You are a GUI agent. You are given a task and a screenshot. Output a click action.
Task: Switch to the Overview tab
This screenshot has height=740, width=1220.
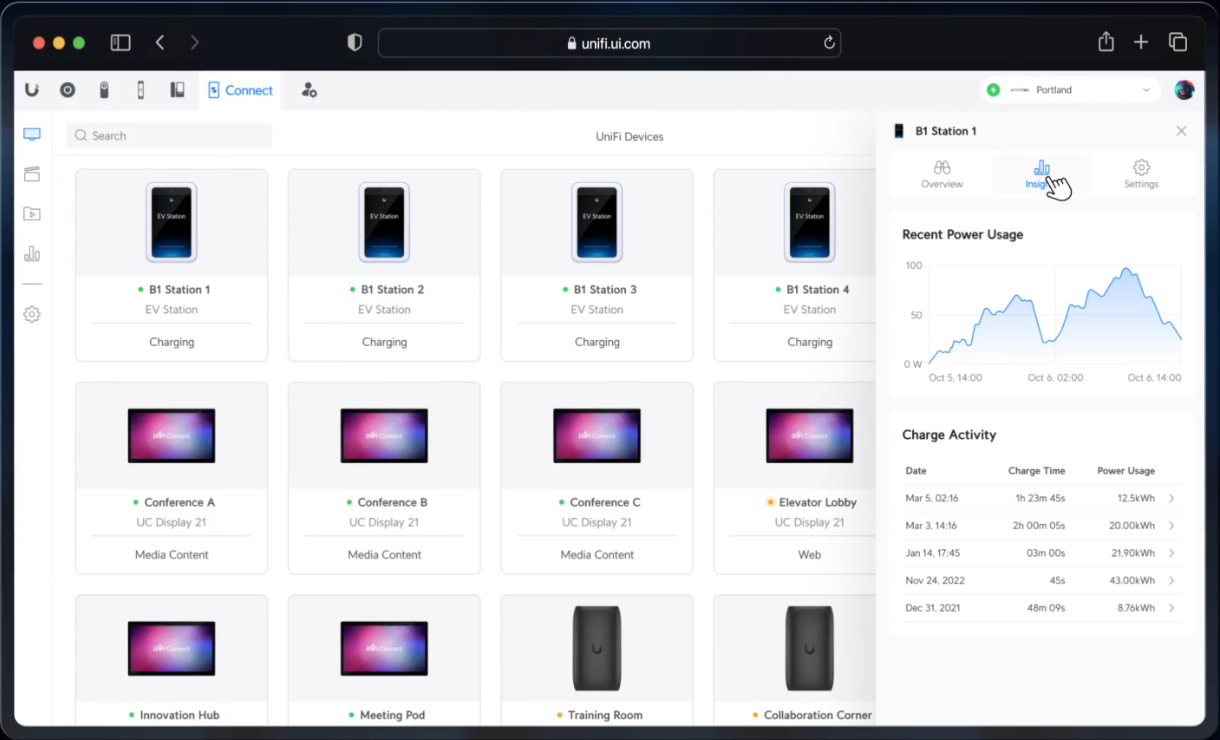click(941, 174)
